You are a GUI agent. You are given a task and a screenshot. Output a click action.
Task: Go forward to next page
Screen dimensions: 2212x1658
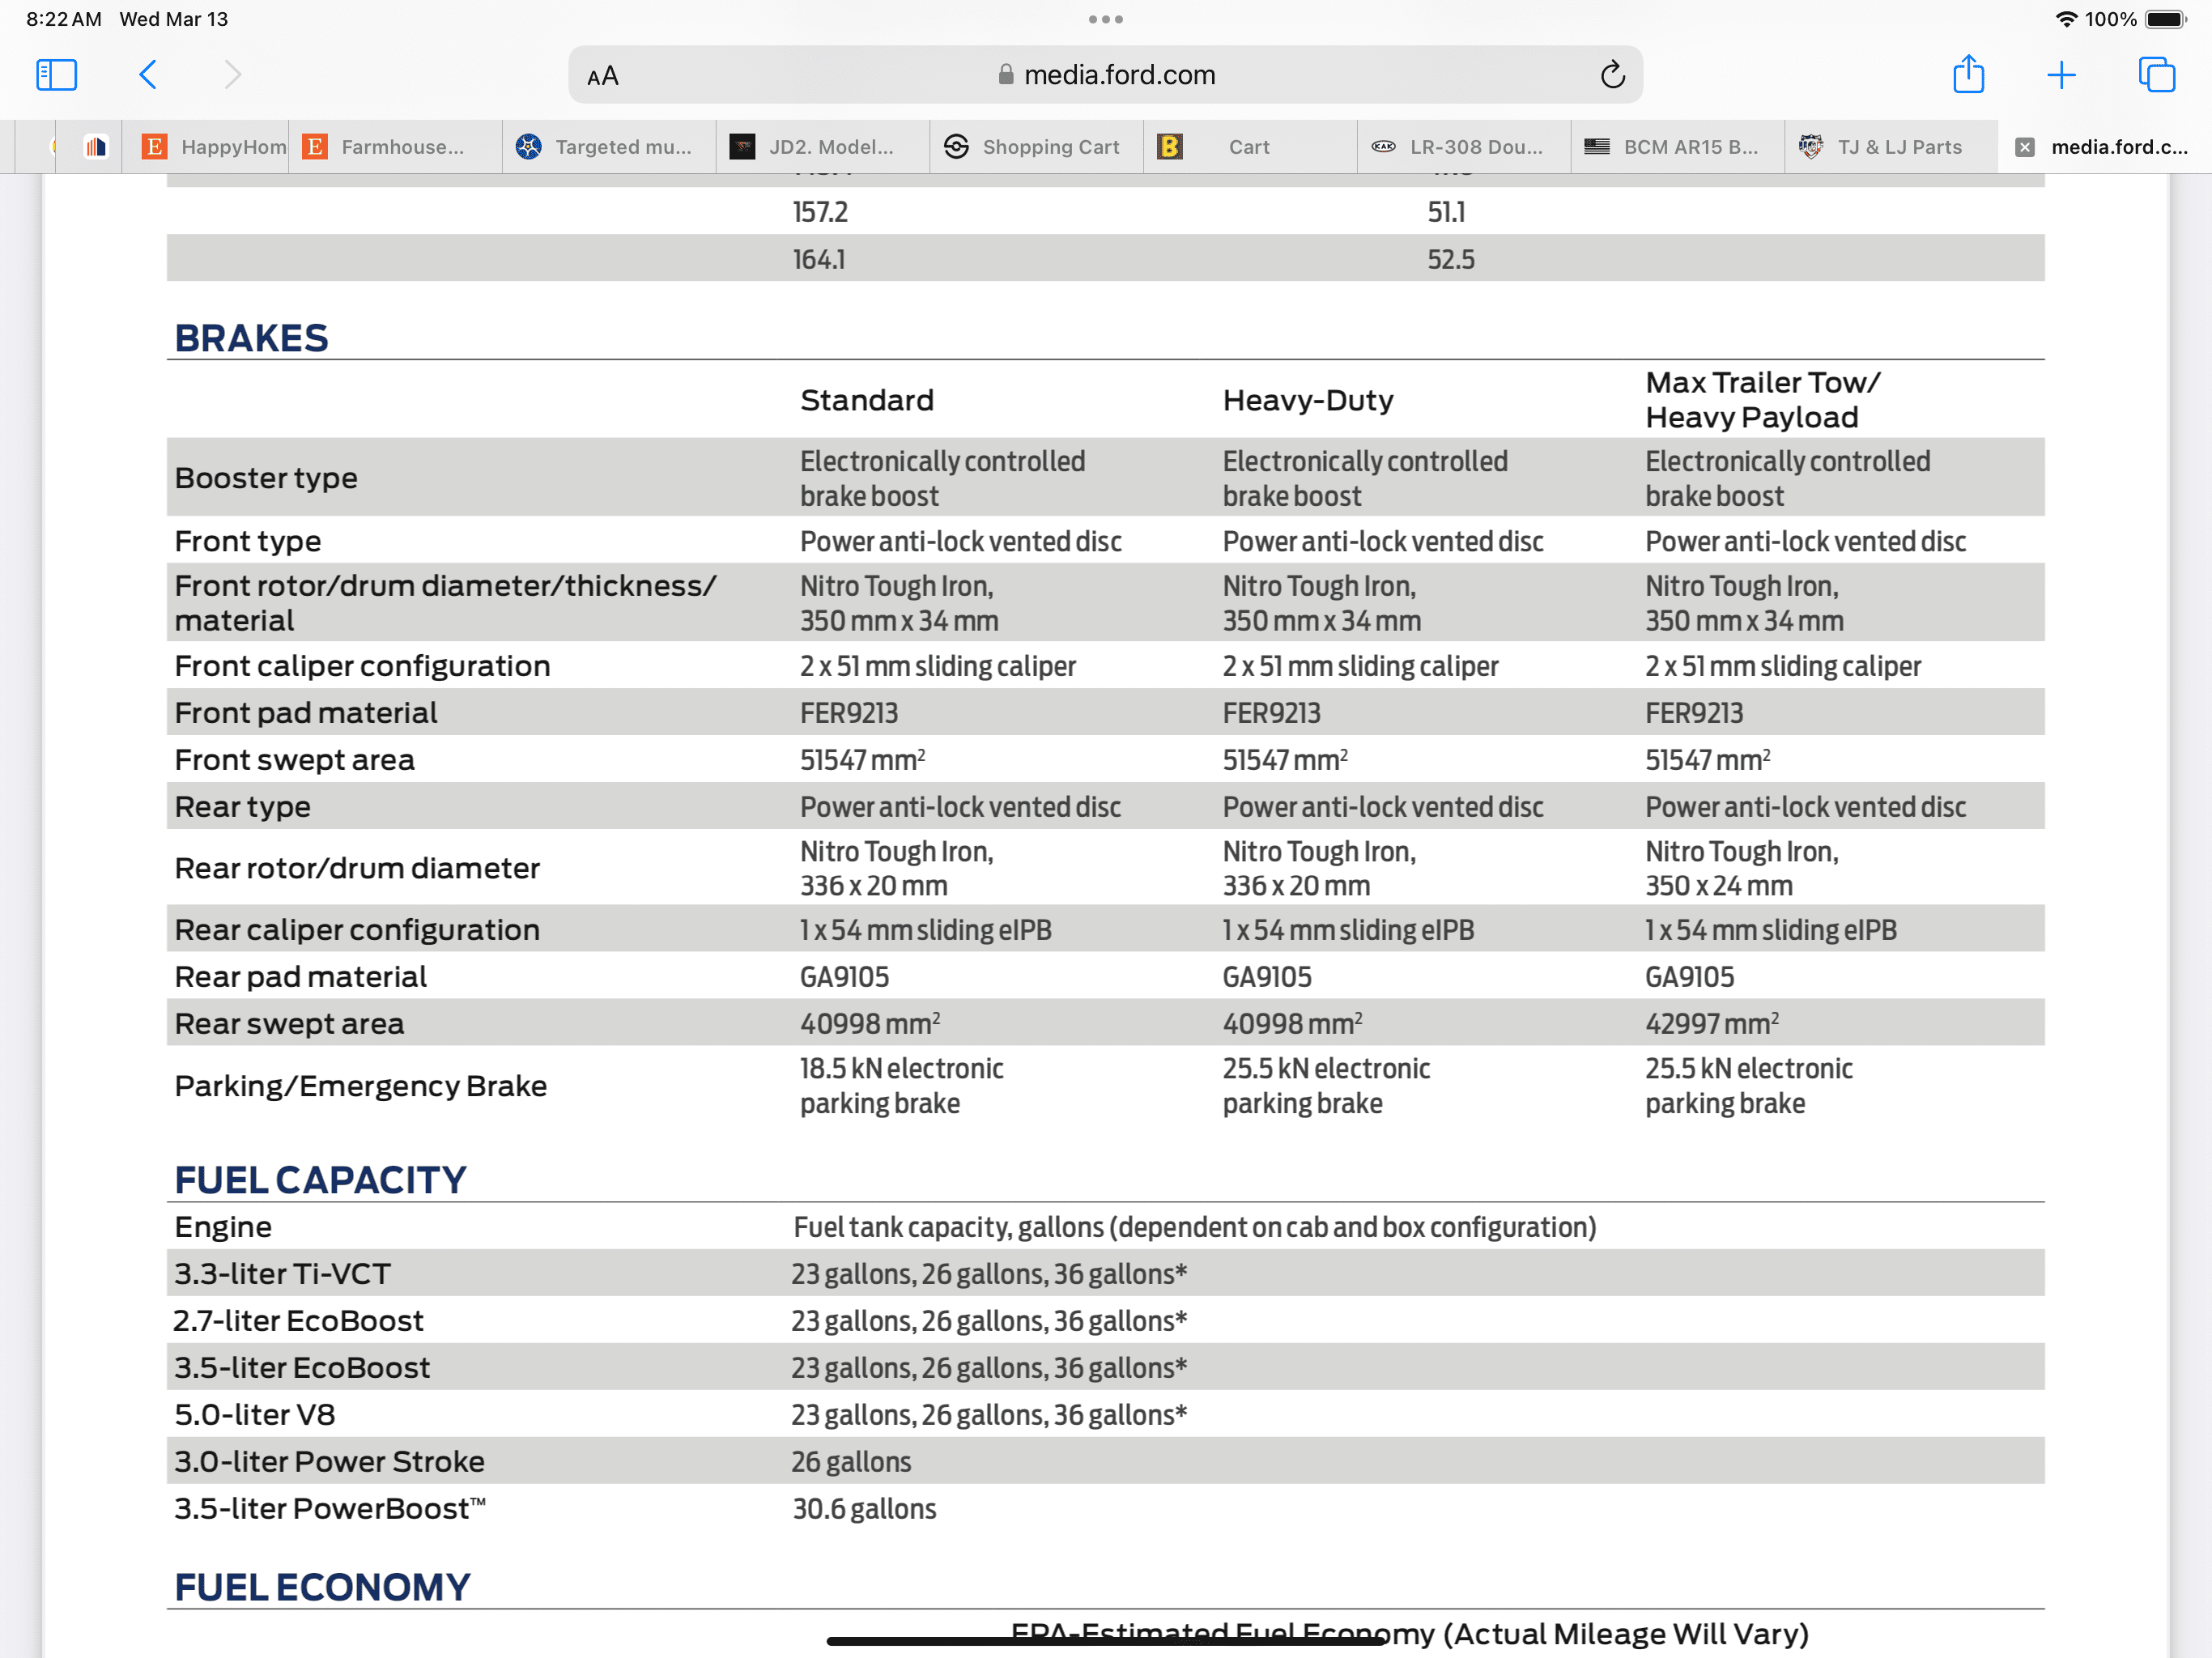[232, 75]
